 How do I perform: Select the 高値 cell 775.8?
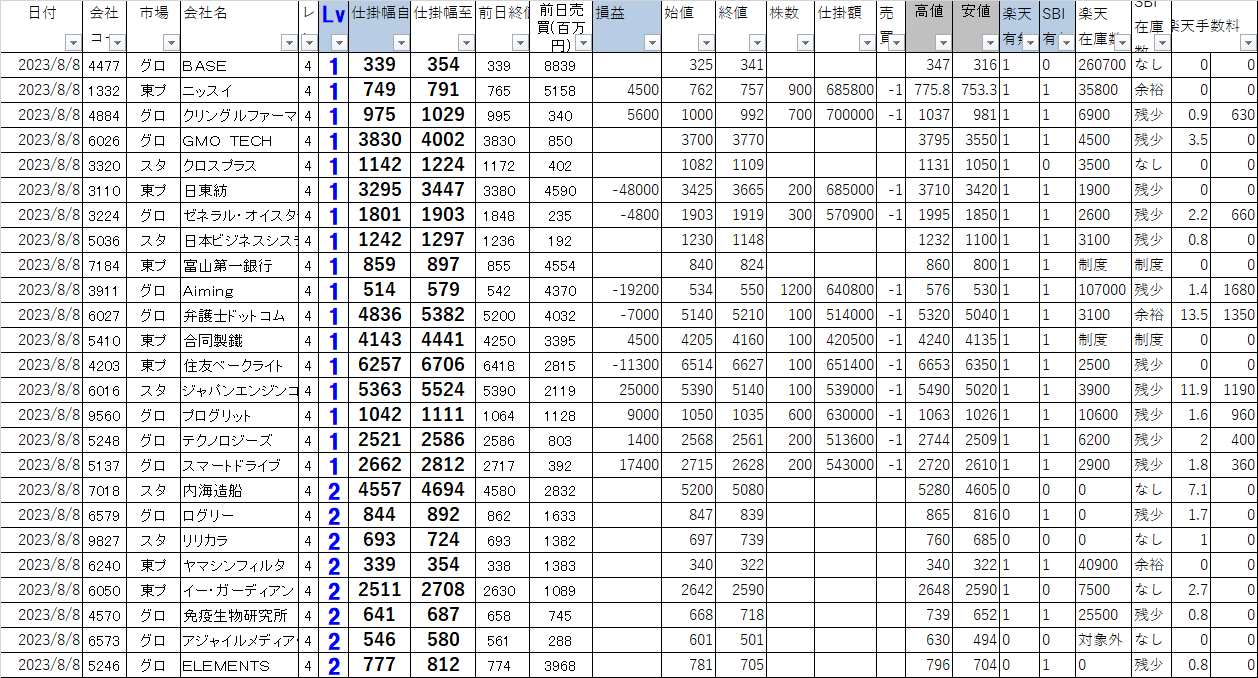[931, 90]
